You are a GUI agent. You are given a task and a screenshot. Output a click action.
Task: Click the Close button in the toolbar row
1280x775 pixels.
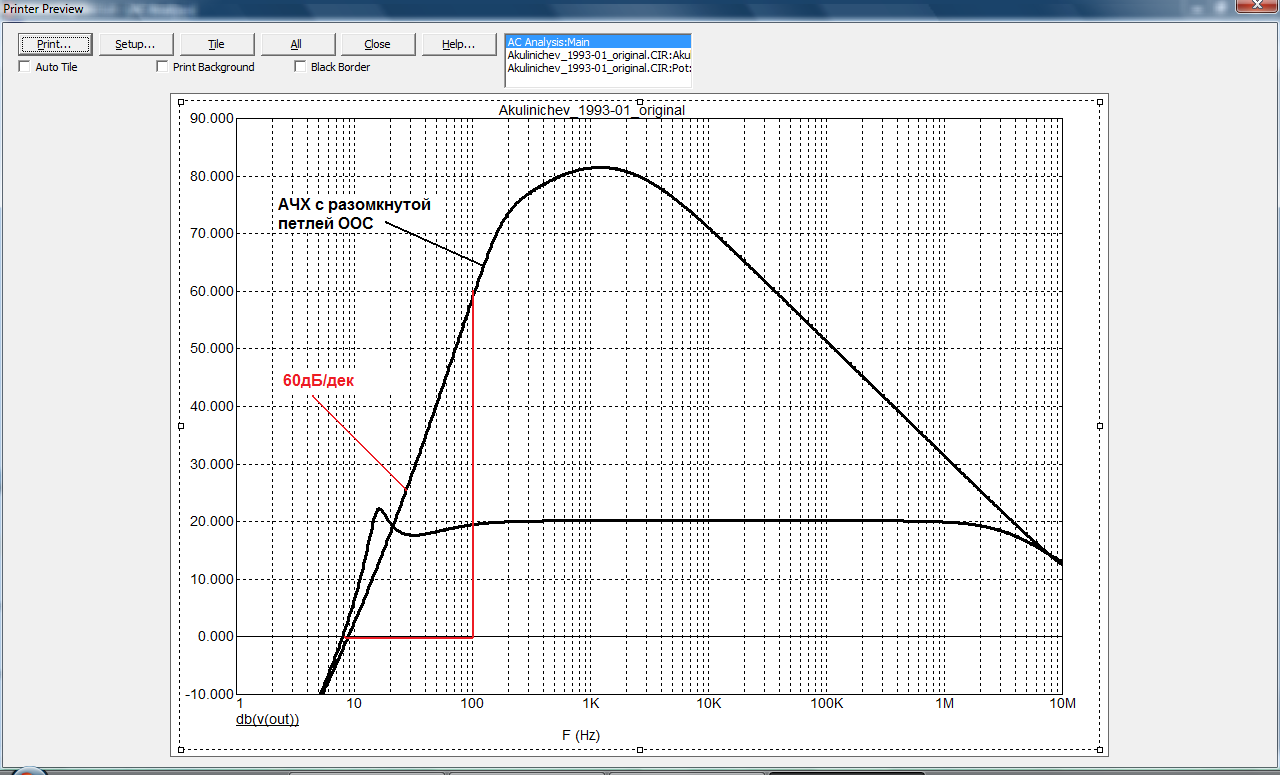coord(377,44)
